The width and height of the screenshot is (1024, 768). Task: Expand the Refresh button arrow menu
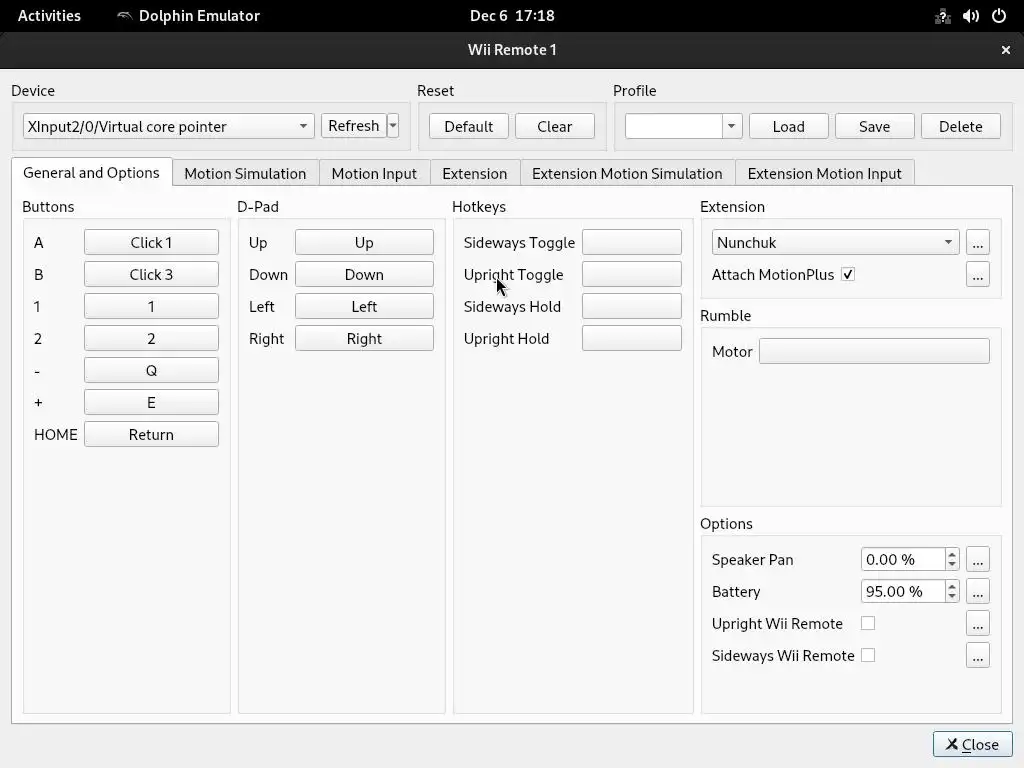pyautogui.click(x=392, y=125)
